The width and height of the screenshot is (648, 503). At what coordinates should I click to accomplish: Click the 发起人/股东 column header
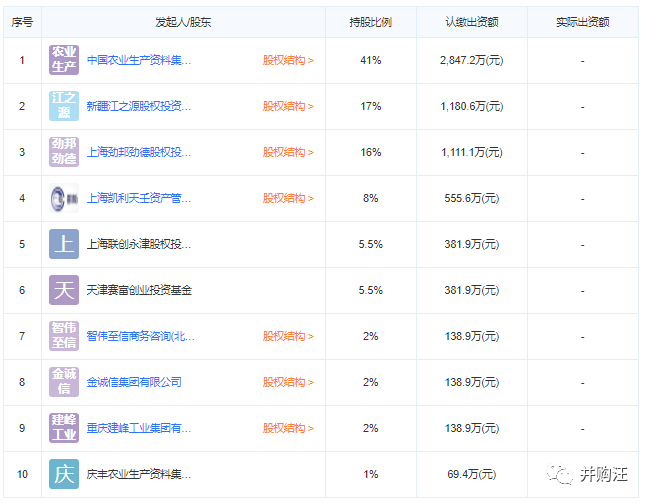tap(183, 22)
